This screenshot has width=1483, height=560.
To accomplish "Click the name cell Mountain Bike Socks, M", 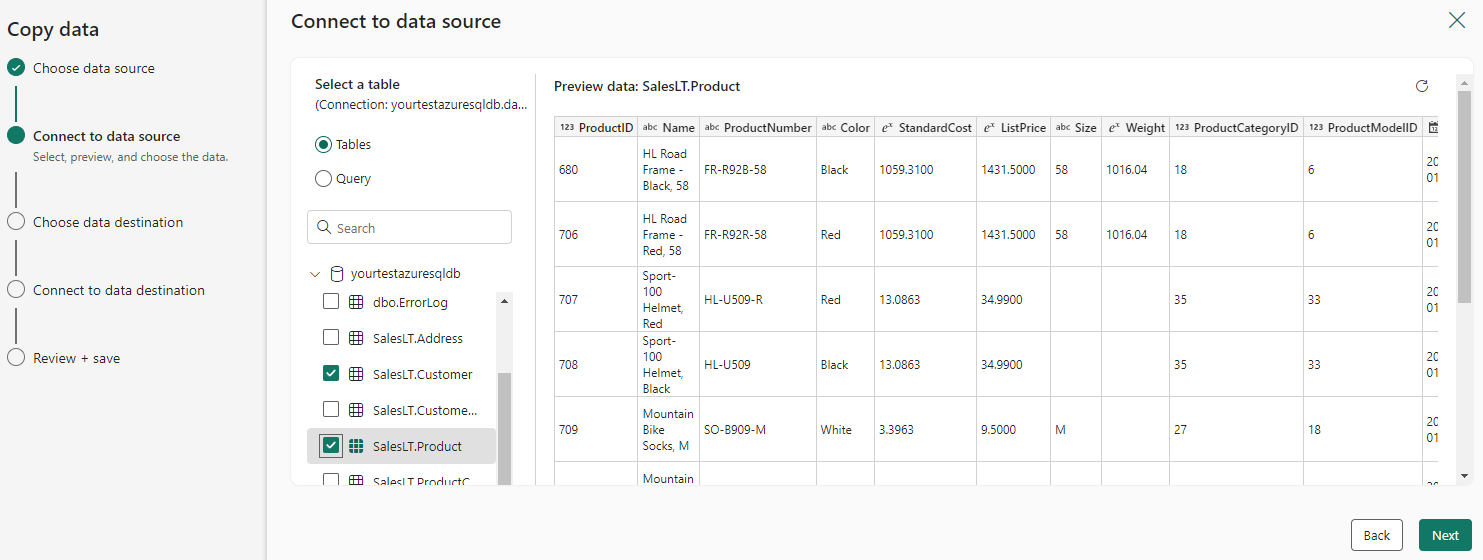I will pyautogui.click(x=667, y=430).
